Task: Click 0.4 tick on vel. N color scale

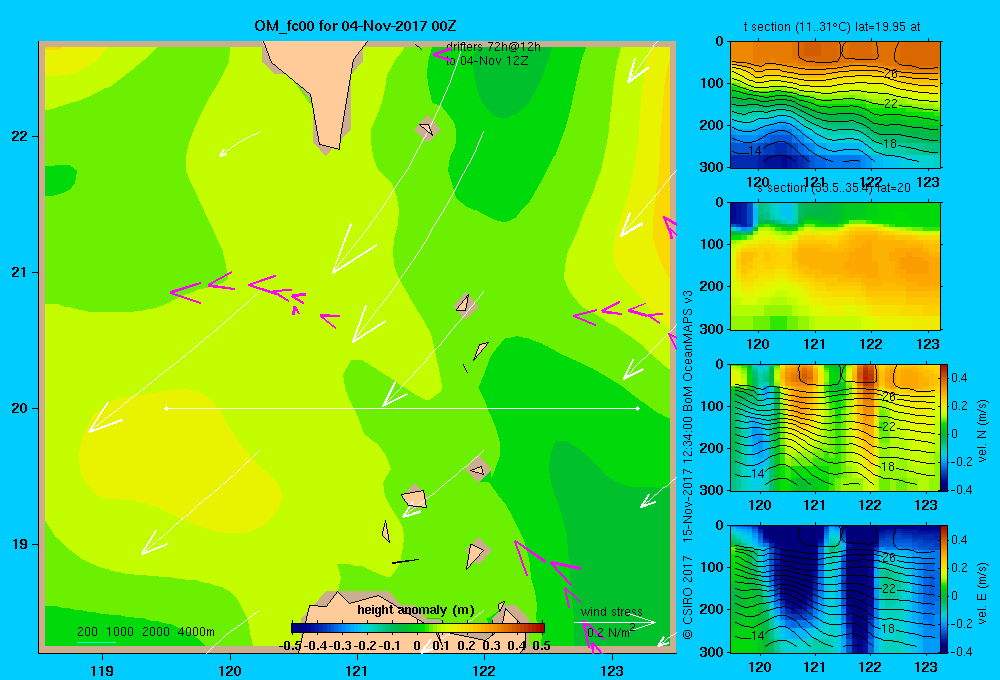Action: coord(960,378)
